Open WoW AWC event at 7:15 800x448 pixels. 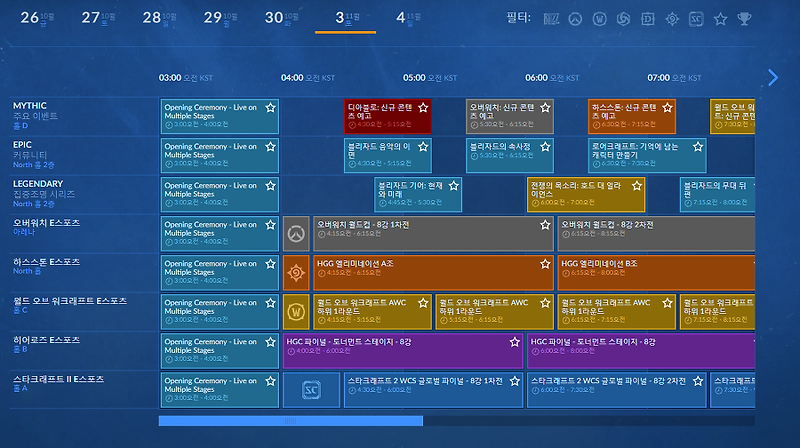(717, 312)
